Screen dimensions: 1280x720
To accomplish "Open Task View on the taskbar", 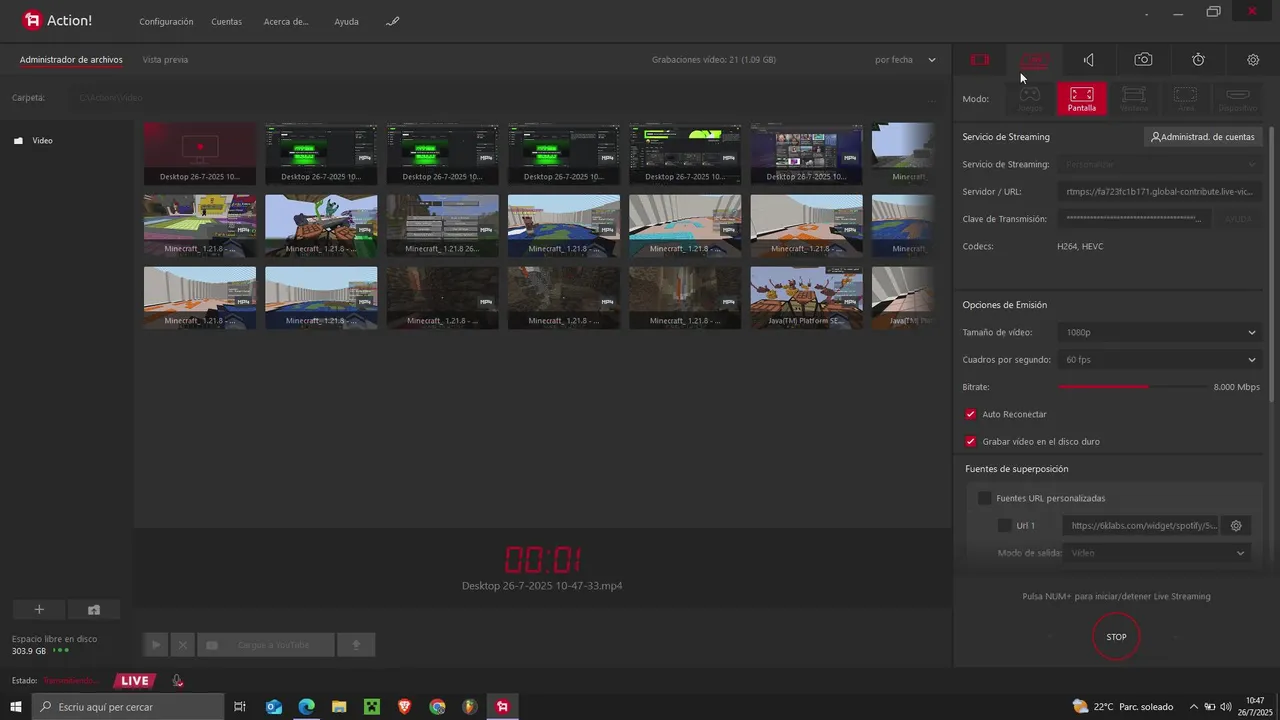I will pyautogui.click(x=240, y=707).
